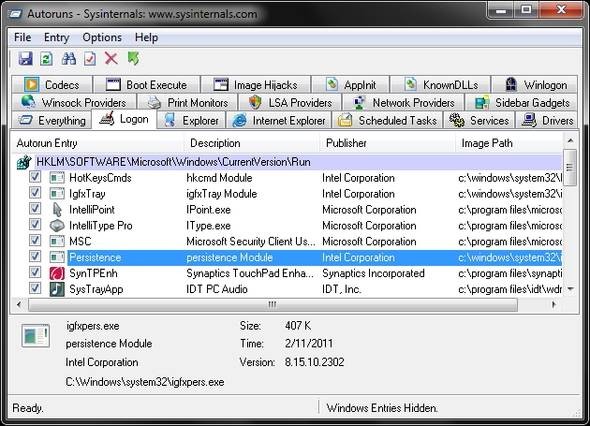Click the horizontal scrollbar right arrow
This screenshot has width=590, height=426.
pyautogui.click(x=554, y=304)
